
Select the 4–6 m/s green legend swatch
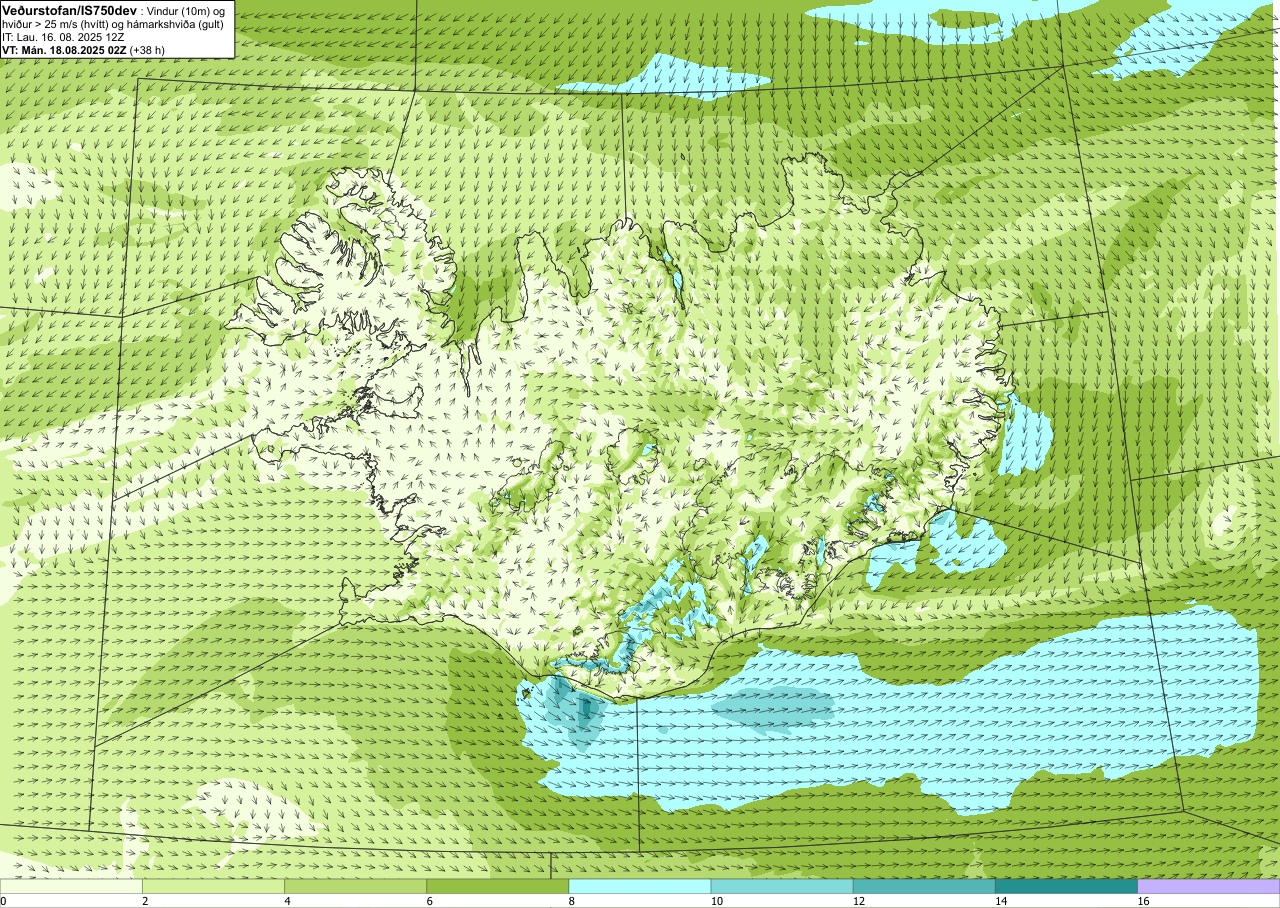355,886
